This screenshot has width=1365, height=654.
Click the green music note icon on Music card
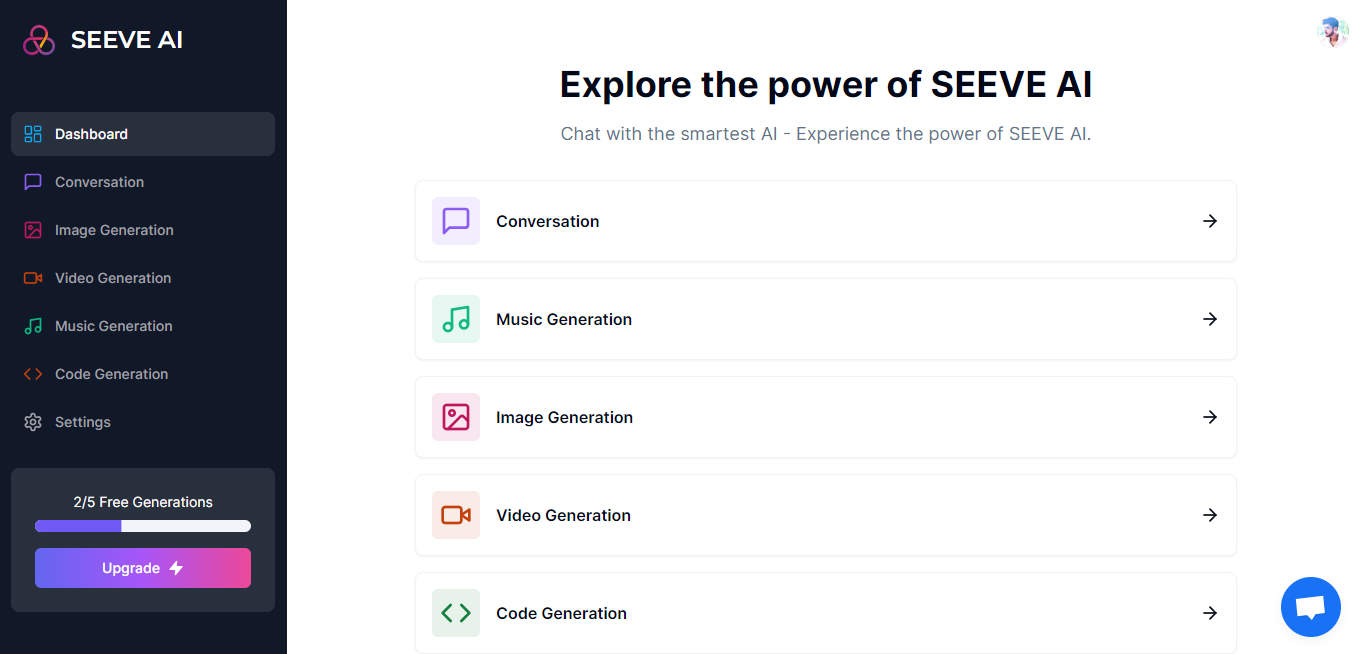455,319
